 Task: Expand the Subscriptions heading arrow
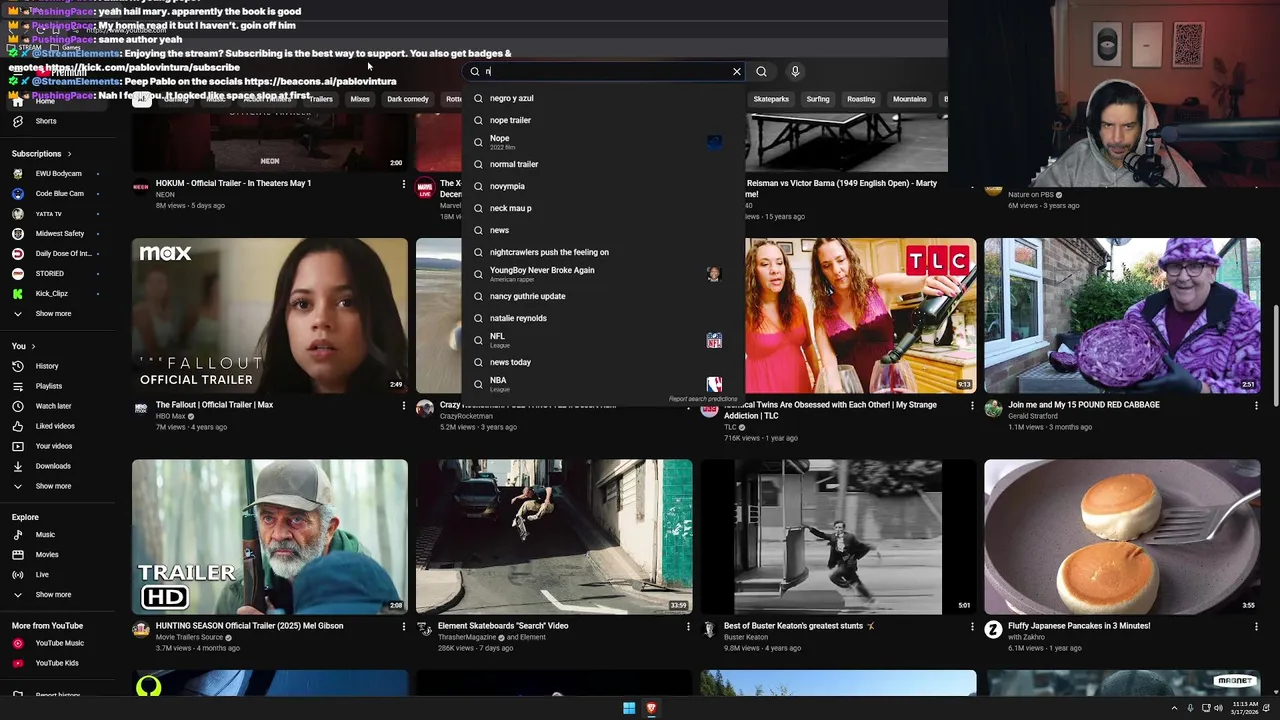pyautogui.click(x=69, y=154)
